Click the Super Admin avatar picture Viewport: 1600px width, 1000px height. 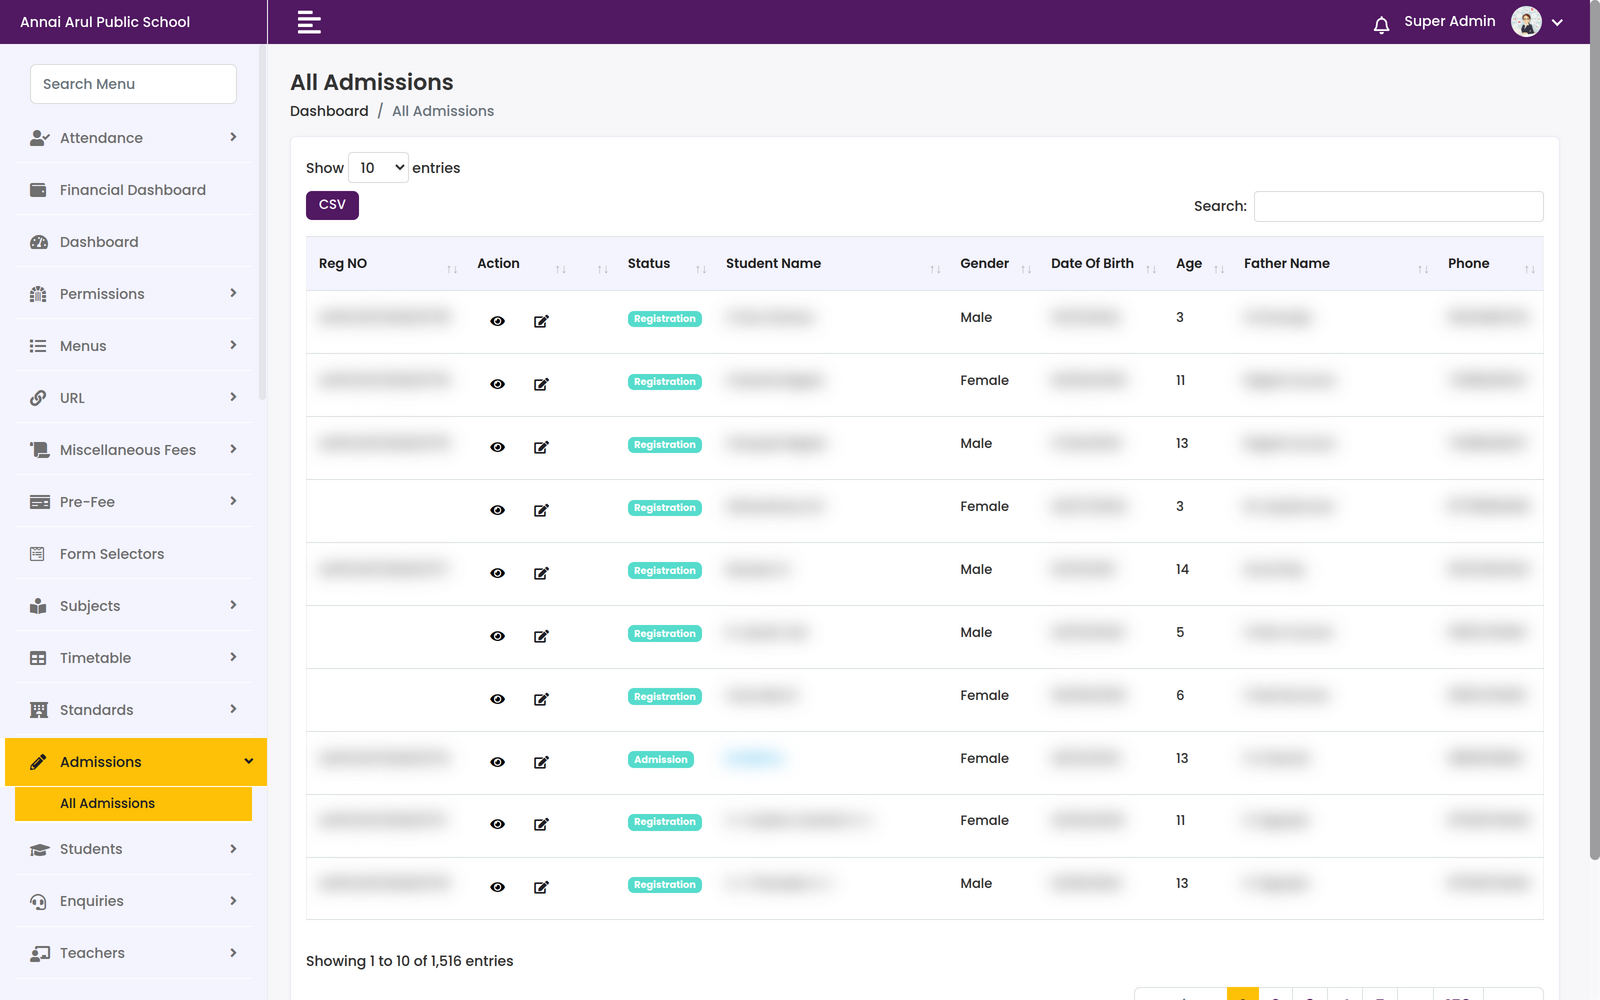click(x=1526, y=21)
